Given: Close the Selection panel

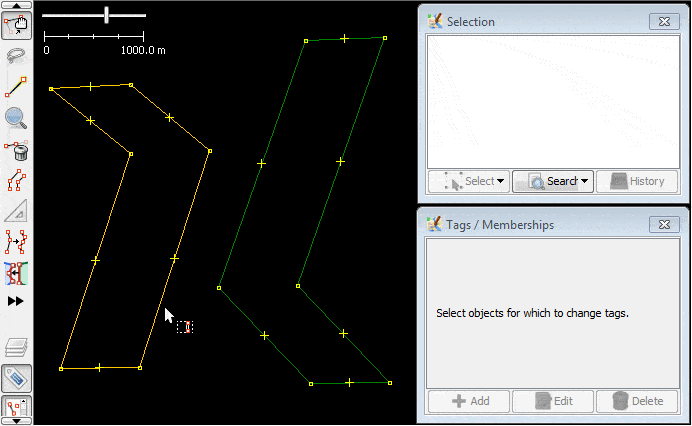Looking at the screenshot, I should pyautogui.click(x=664, y=22).
